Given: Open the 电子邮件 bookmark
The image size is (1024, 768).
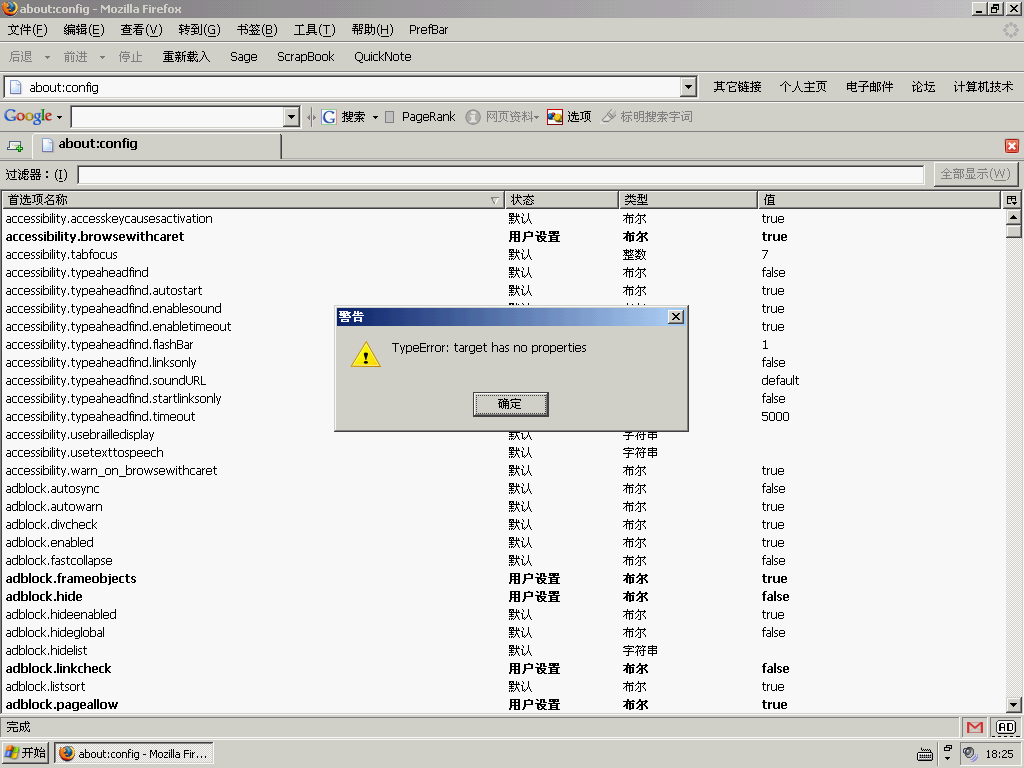Looking at the screenshot, I should pos(869,87).
